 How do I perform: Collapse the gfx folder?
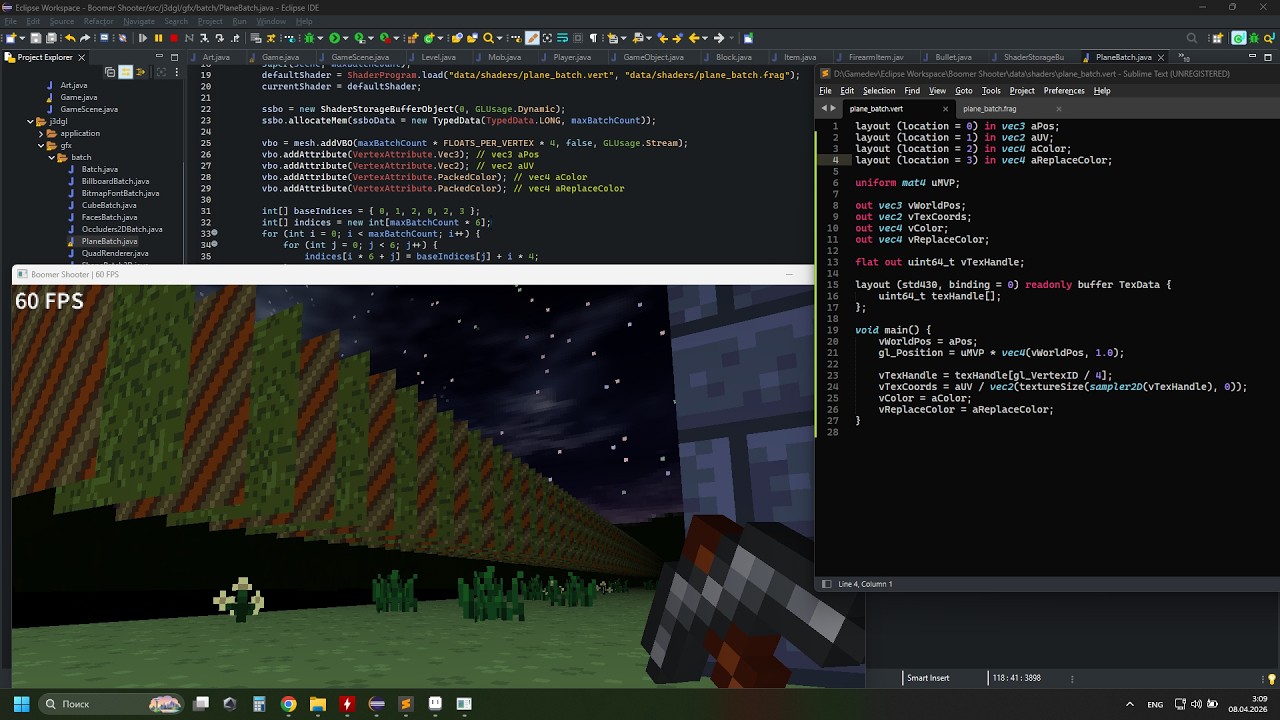[41, 145]
